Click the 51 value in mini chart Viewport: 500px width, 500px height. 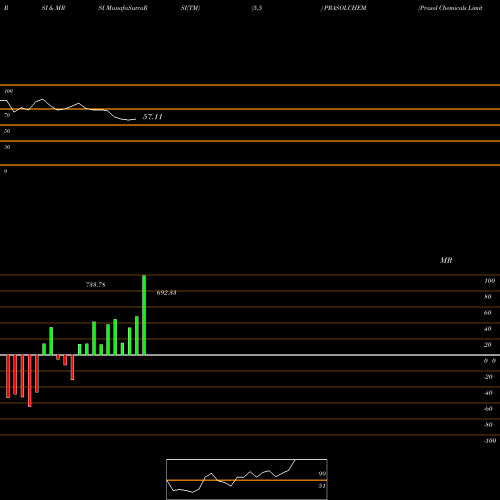point(322,486)
